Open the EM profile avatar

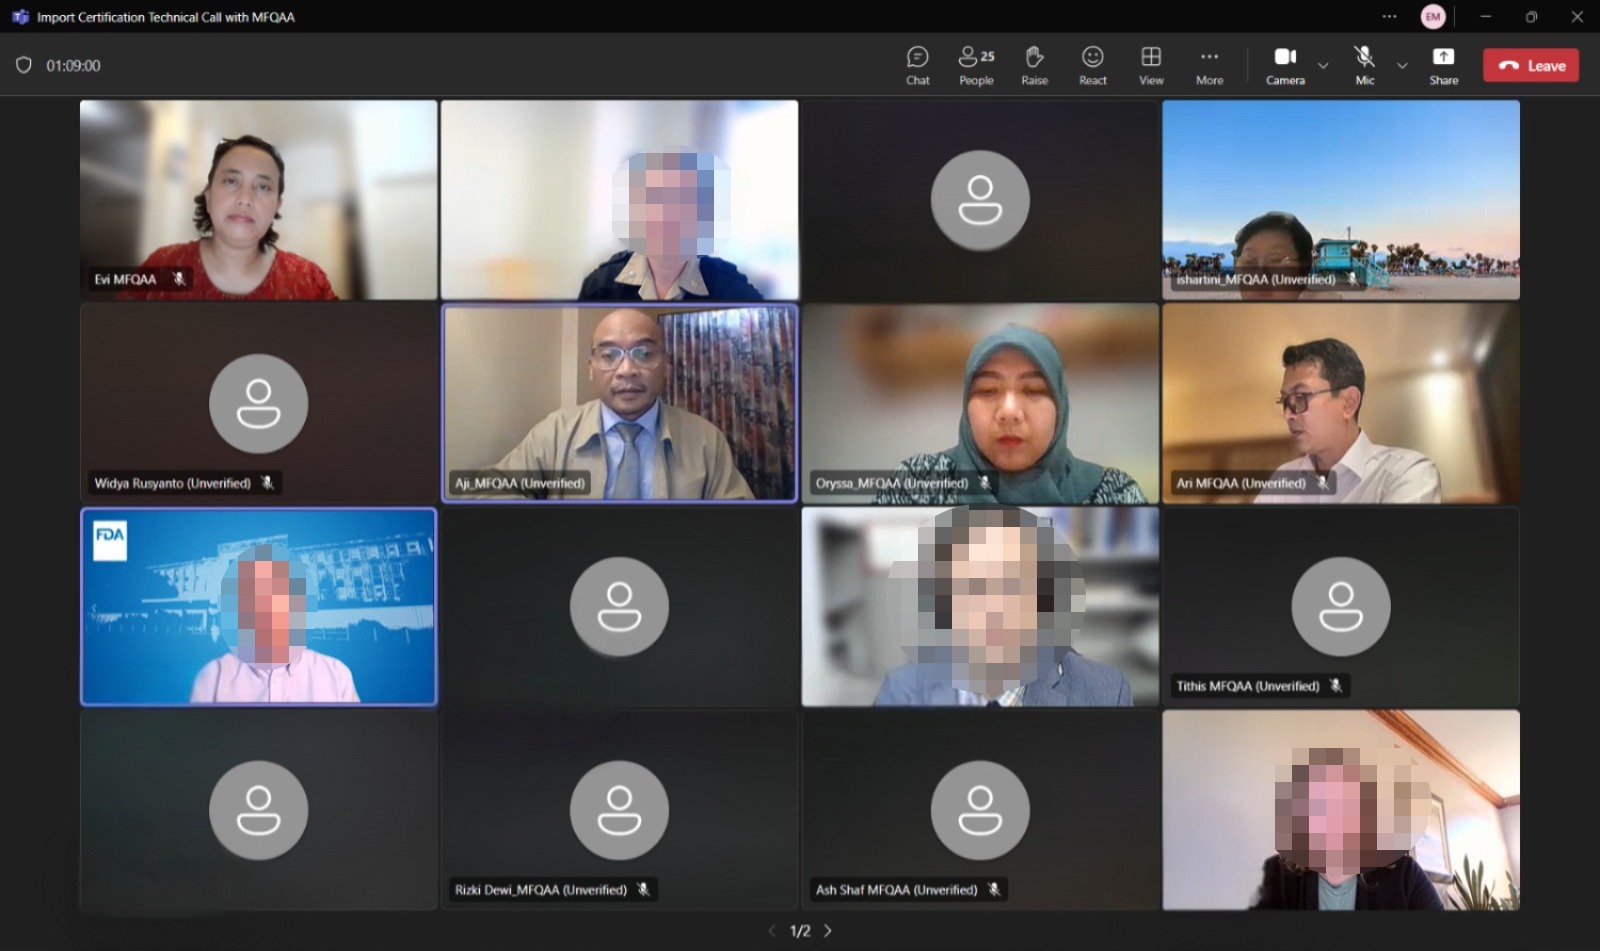point(1433,17)
